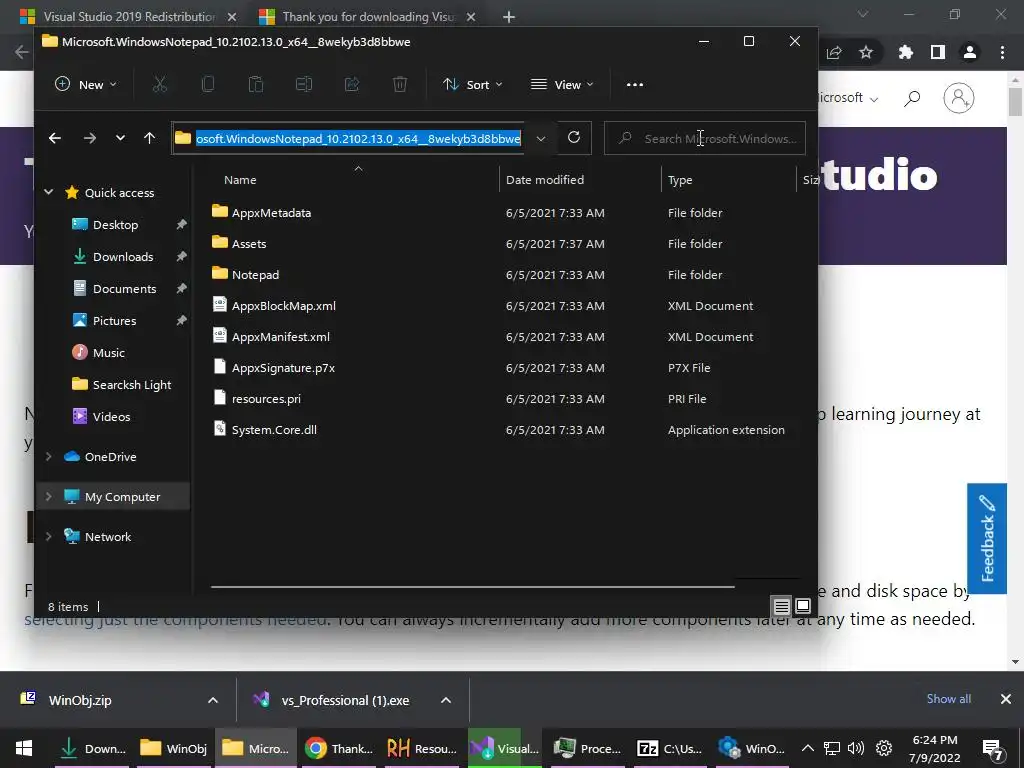
Task: Open Chrome three-dot menu
Action: click(1002, 52)
